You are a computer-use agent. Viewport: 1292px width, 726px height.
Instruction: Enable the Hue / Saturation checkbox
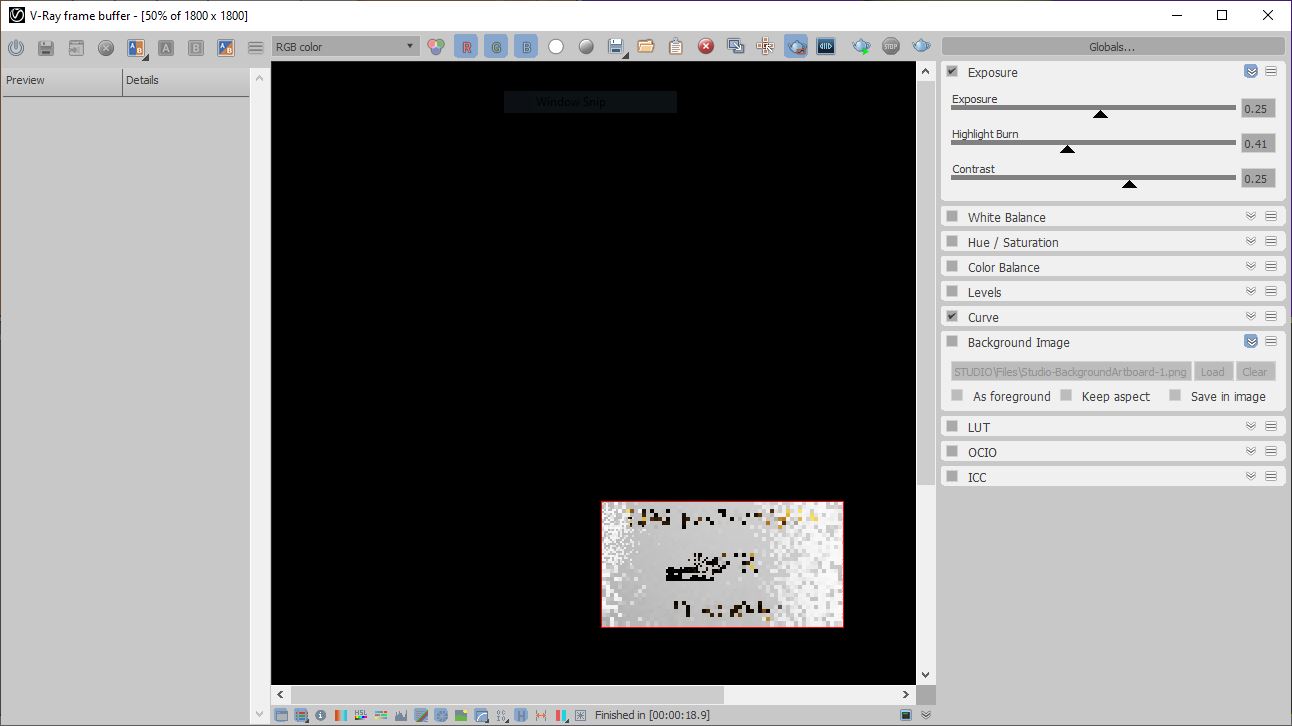coord(952,242)
